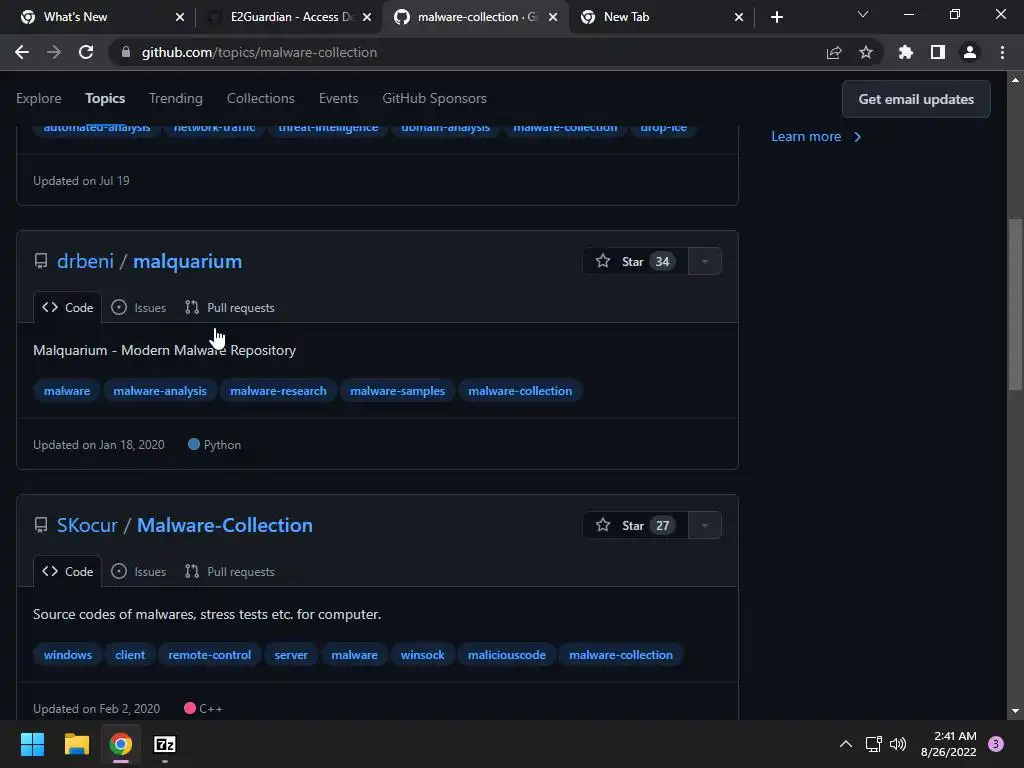This screenshot has width=1024, height=768.
Task: Go forward using browser forward arrow
Action: click(54, 52)
